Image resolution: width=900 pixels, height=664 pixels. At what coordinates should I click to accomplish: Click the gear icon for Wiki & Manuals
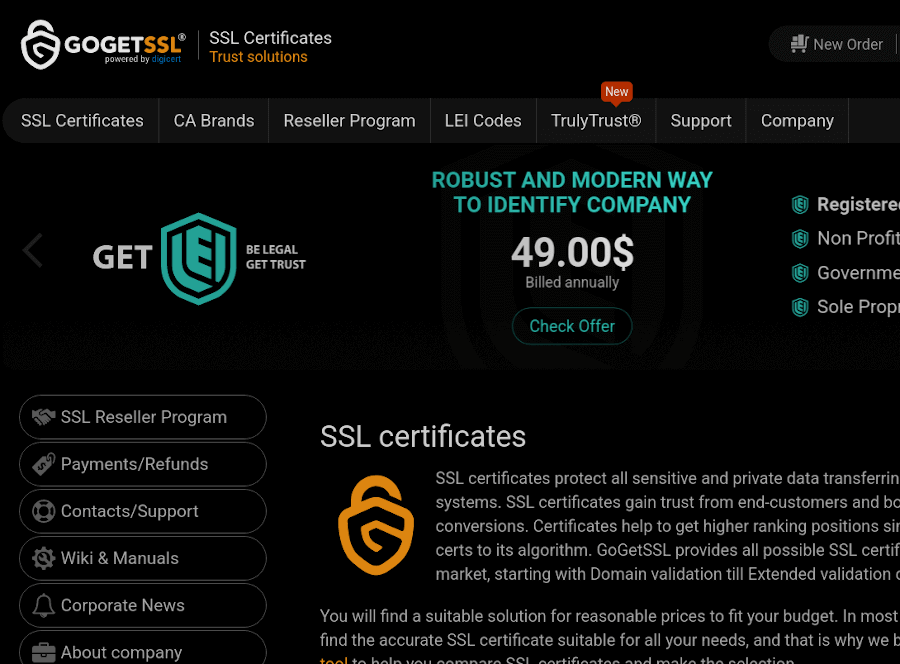point(43,558)
